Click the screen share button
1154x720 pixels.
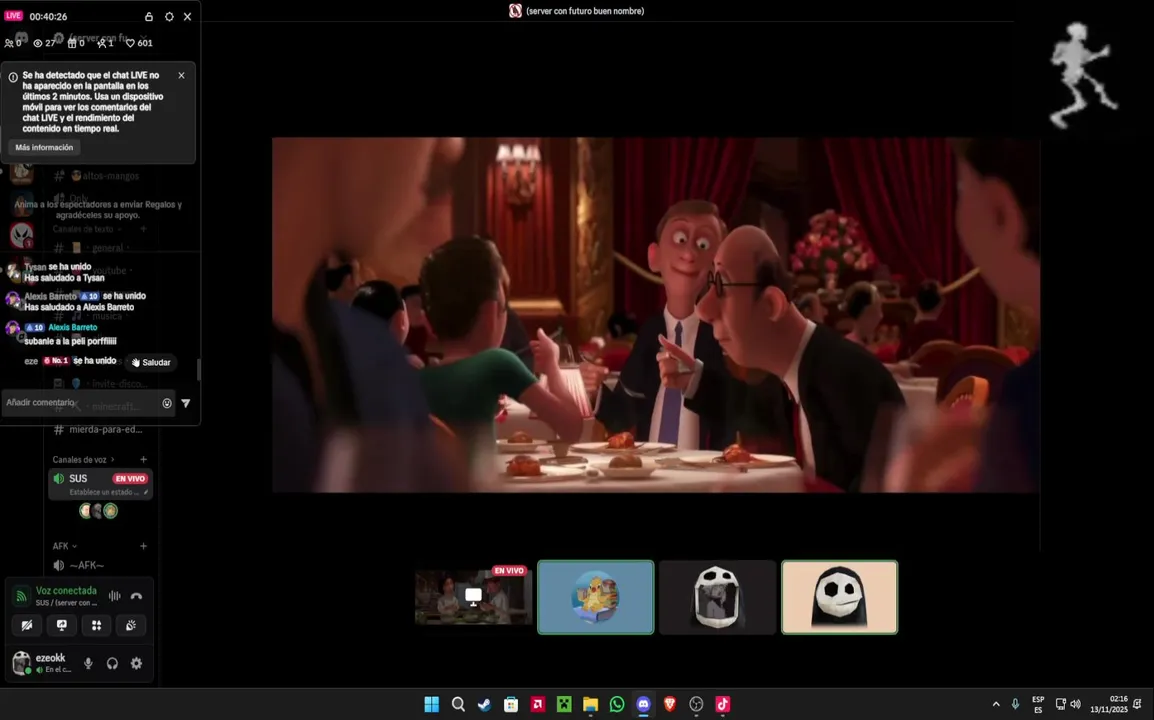click(x=62, y=625)
